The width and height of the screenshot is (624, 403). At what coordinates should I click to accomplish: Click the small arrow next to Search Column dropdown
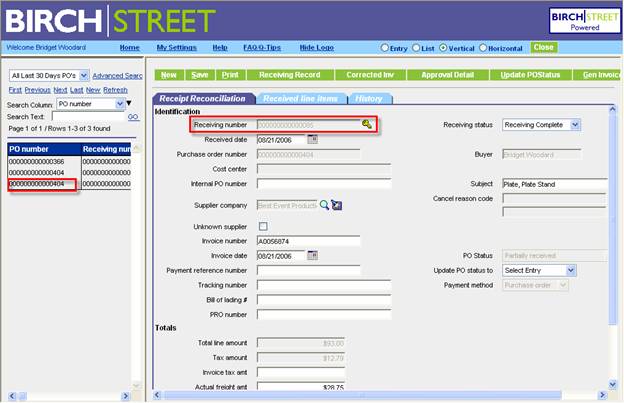129,103
